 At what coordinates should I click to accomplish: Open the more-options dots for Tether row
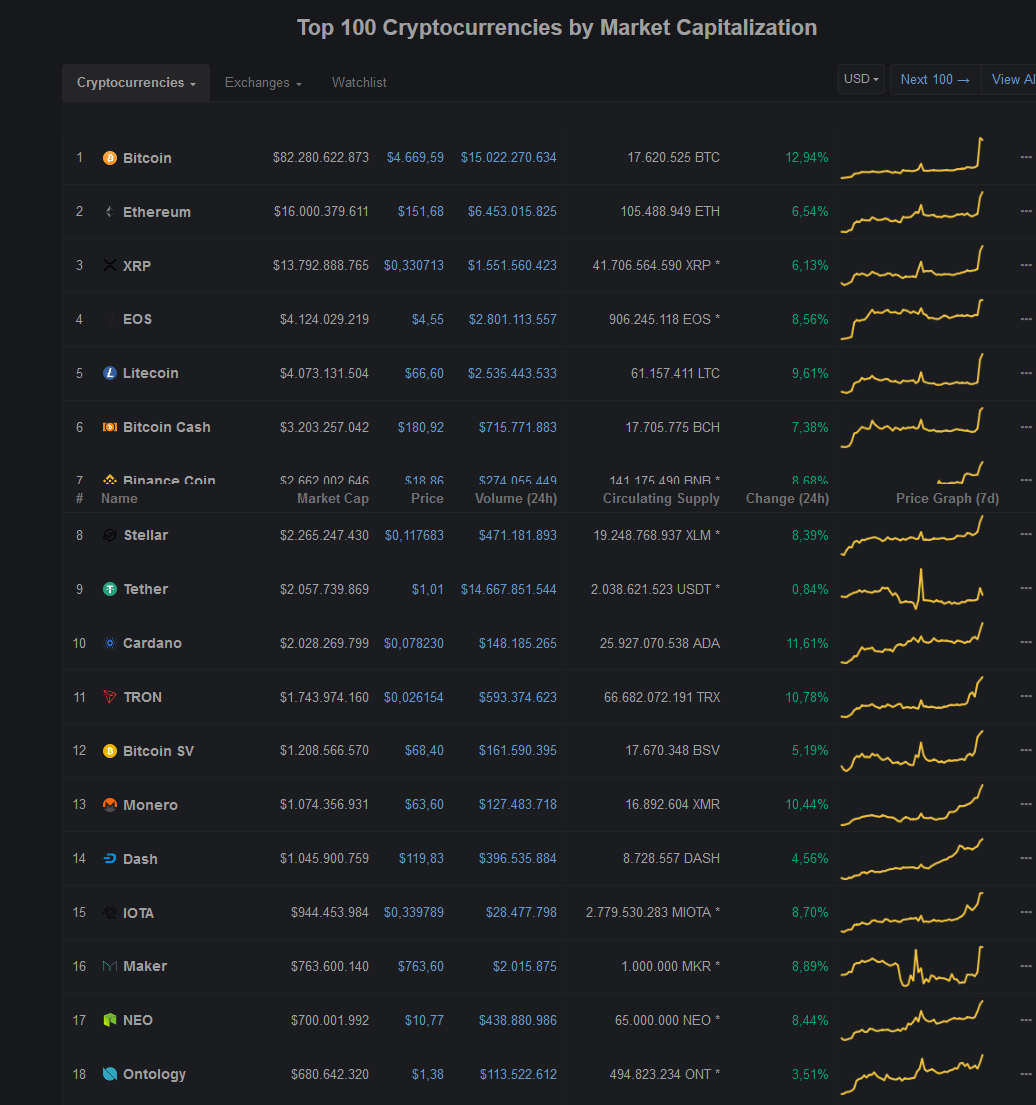click(1026, 588)
